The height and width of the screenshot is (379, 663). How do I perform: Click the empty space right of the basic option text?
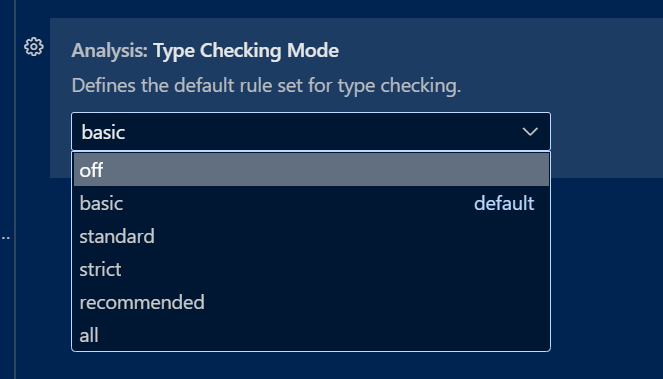pyautogui.click(x=296, y=203)
